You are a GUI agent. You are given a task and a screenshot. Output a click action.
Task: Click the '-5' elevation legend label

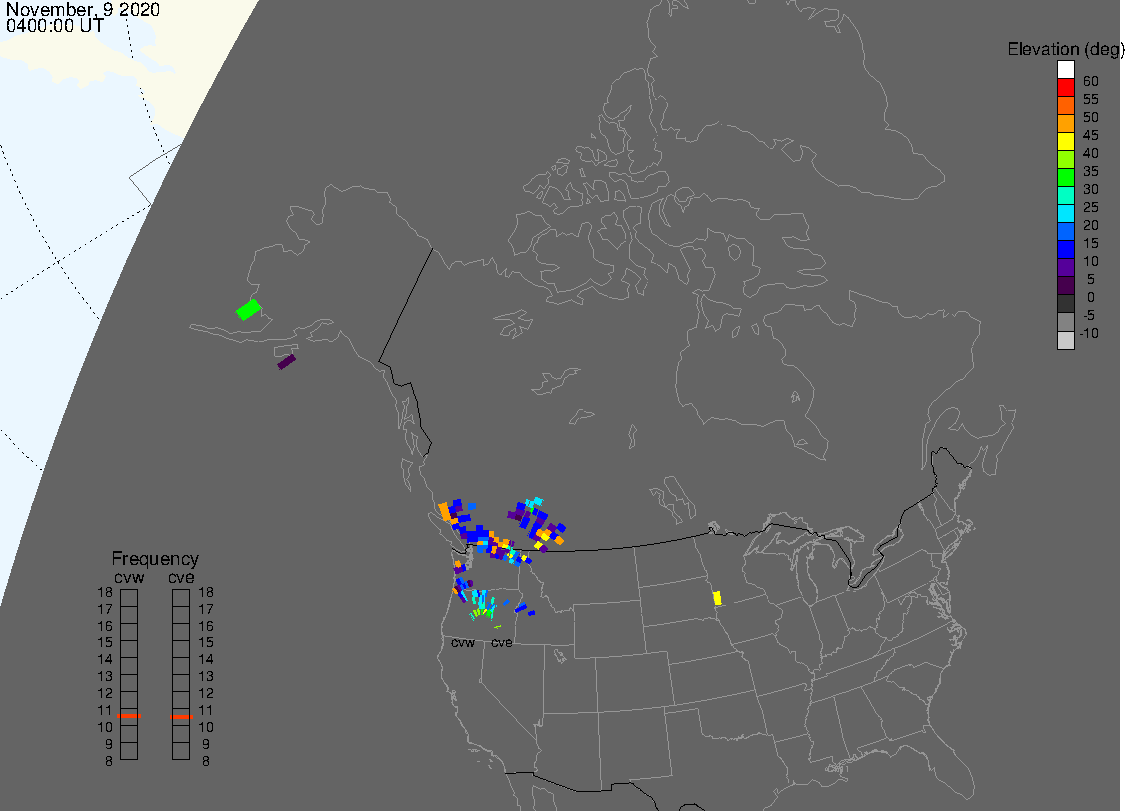[1089, 315]
